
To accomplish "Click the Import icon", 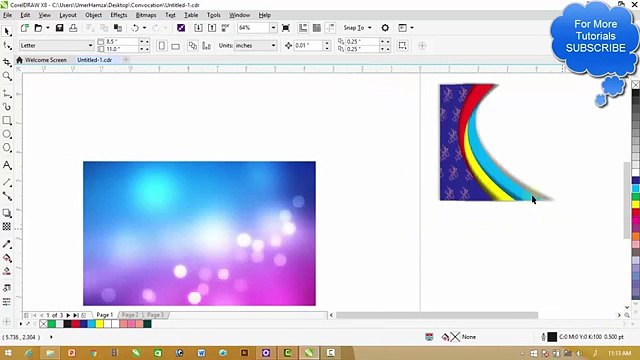I will (198, 28).
